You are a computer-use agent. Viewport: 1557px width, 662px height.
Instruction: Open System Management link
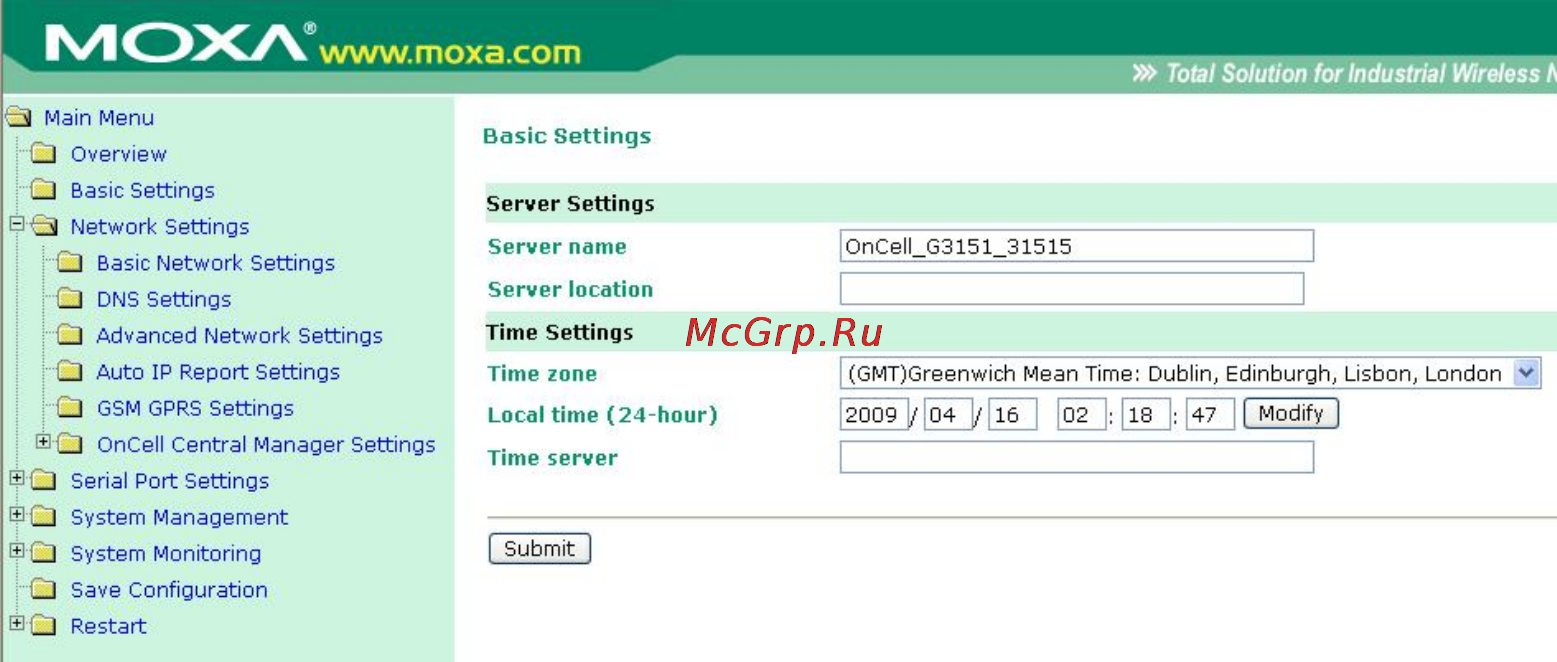point(179,517)
